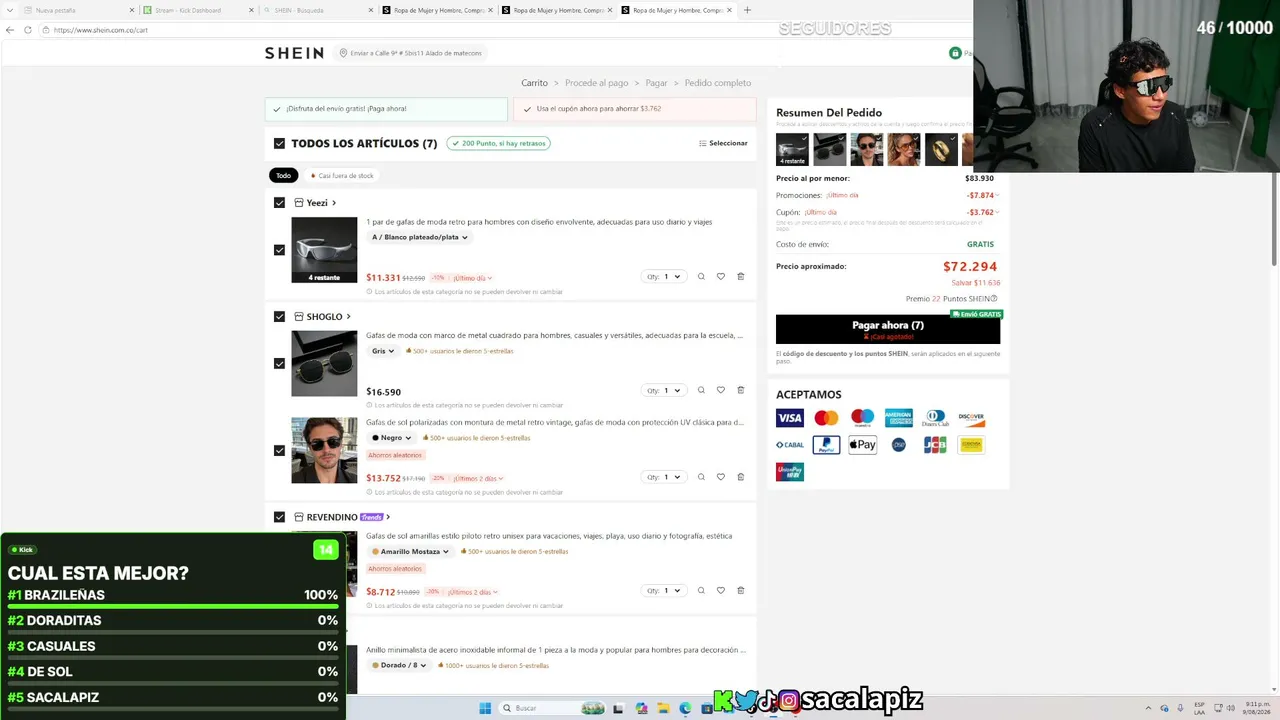Click the browser address bar URL
The image size is (1280, 720).
click(101, 30)
